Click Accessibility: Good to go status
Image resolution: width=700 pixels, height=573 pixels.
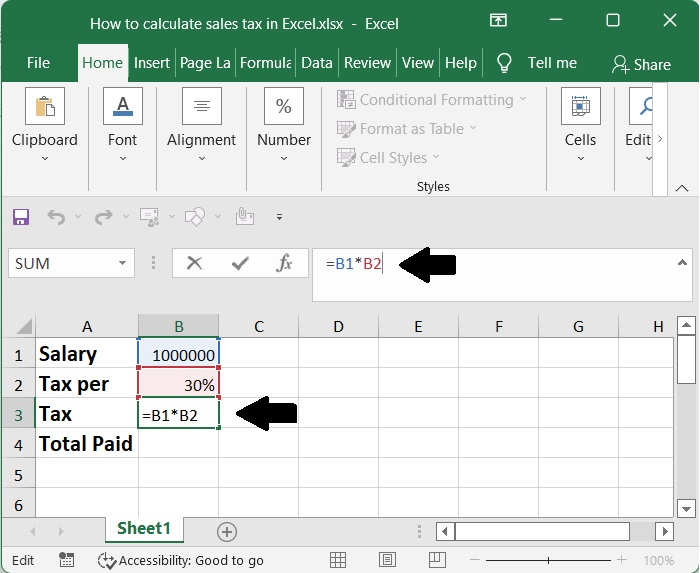(x=181, y=560)
